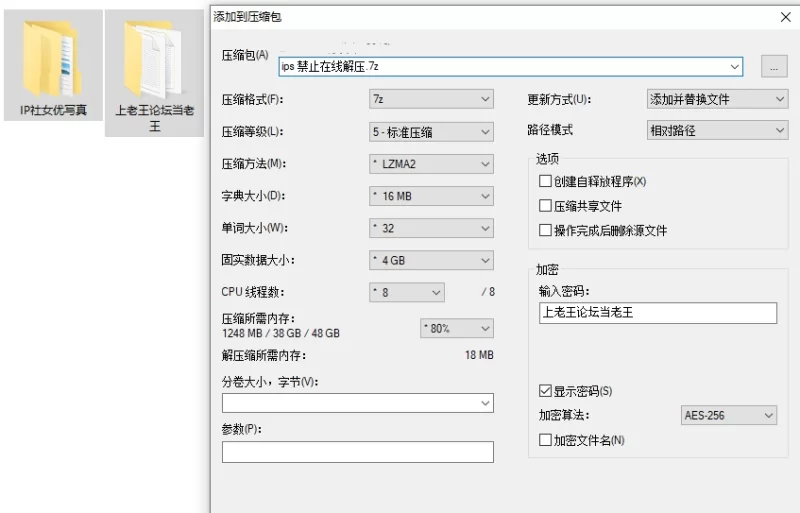This screenshot has width=800, height=513.
Task: Click the 压缩包 archive name field
Action: 511,67
